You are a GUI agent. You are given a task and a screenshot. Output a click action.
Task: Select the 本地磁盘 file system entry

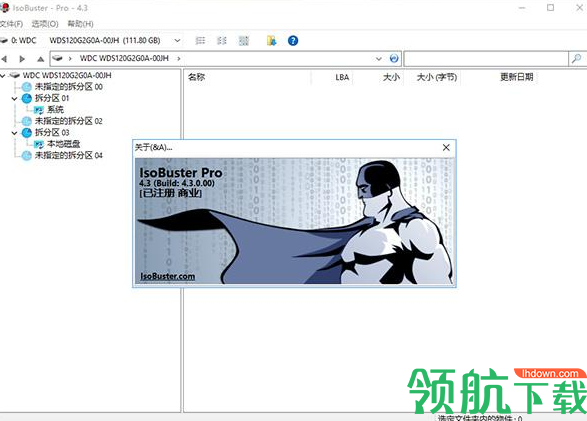click(x=64, y=144)
